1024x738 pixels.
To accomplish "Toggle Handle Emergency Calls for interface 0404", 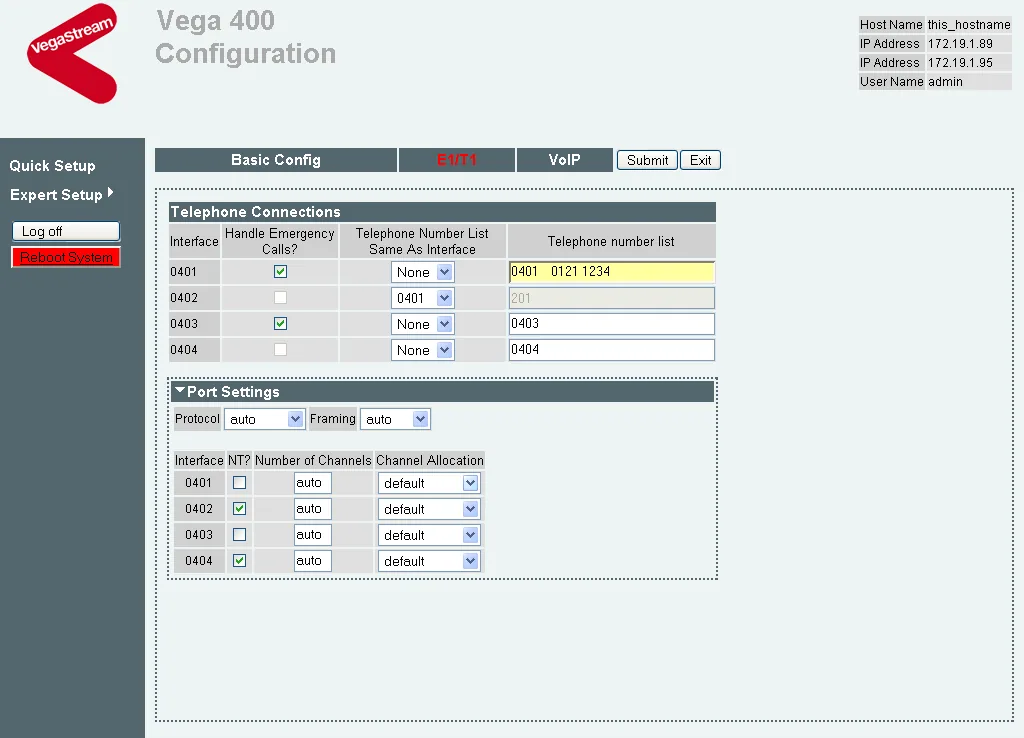I will tap(280, 350).
